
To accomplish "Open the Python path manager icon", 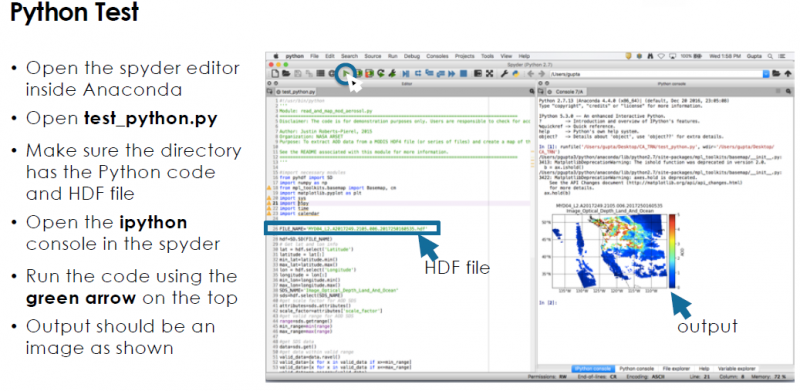I will pyautogui.click(x=516, y=74).
